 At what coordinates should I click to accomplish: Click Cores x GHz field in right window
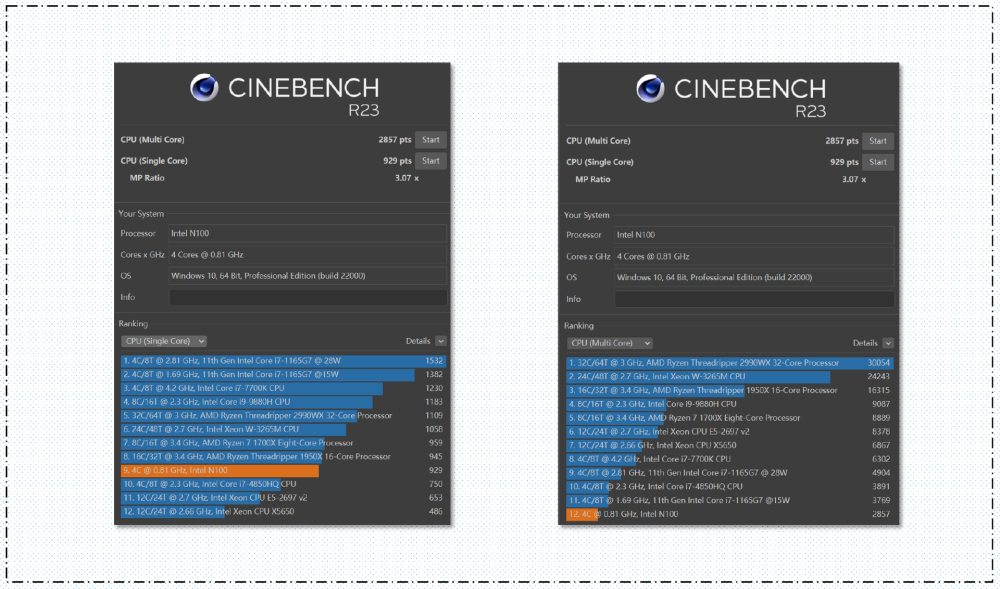[x=754, y=256]
